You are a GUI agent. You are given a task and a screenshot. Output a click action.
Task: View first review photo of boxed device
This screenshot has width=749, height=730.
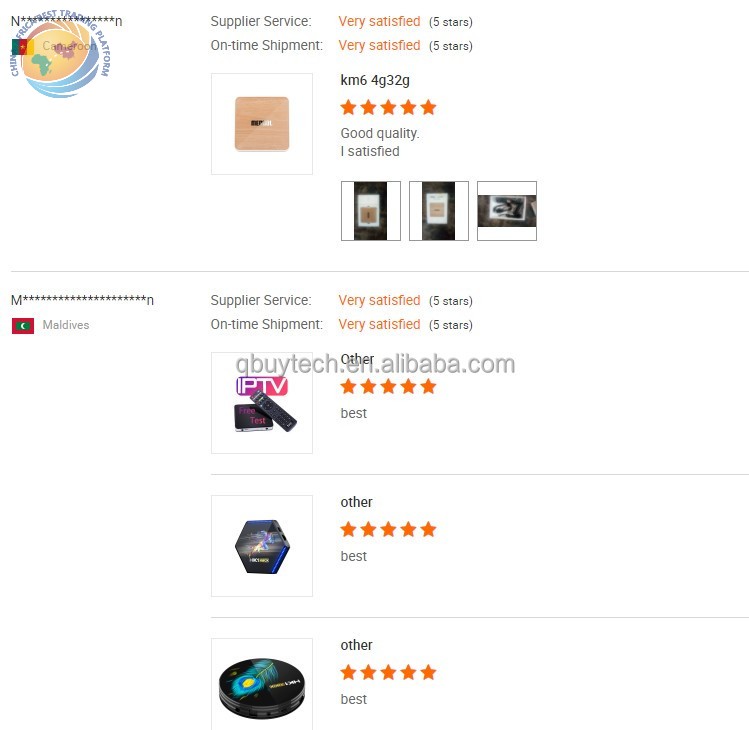[371, 211]
